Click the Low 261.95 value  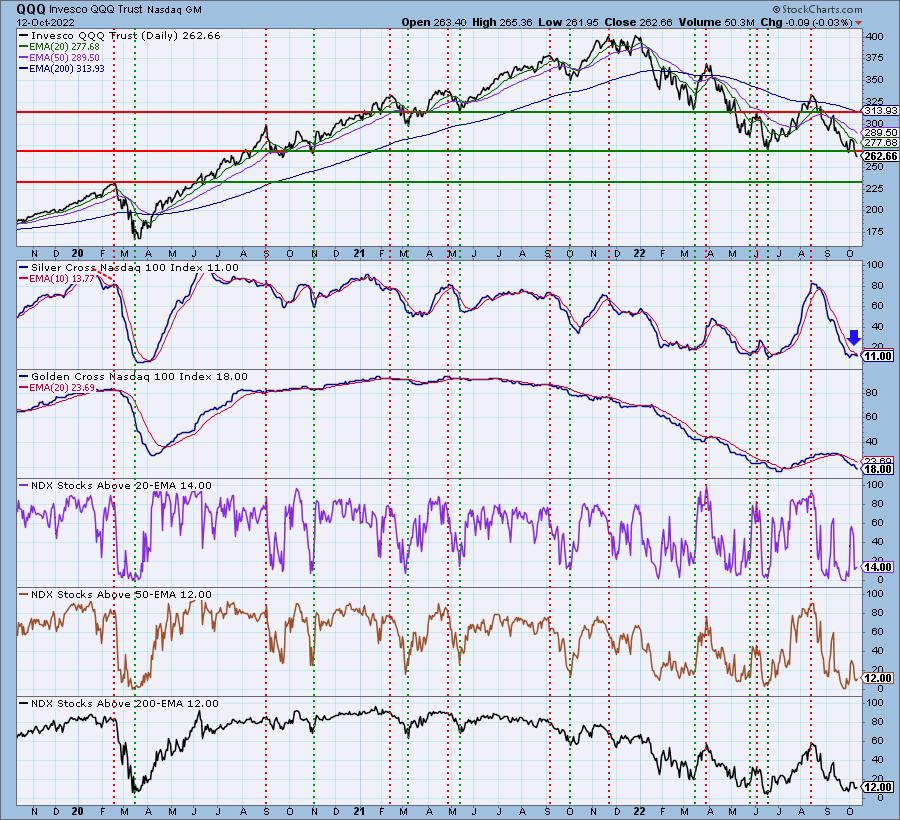tap(568, 22)
